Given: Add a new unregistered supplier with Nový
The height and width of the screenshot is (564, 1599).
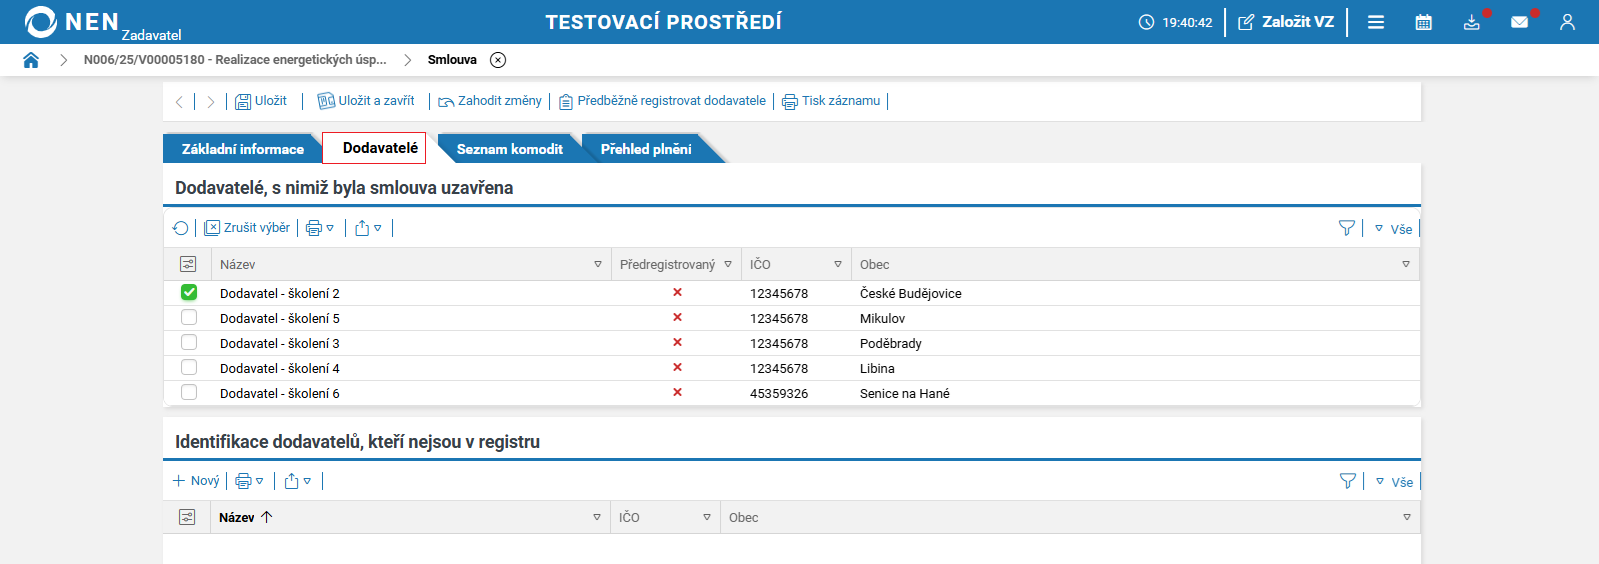Looking at the screenshot, I should (x=196, y=481).
